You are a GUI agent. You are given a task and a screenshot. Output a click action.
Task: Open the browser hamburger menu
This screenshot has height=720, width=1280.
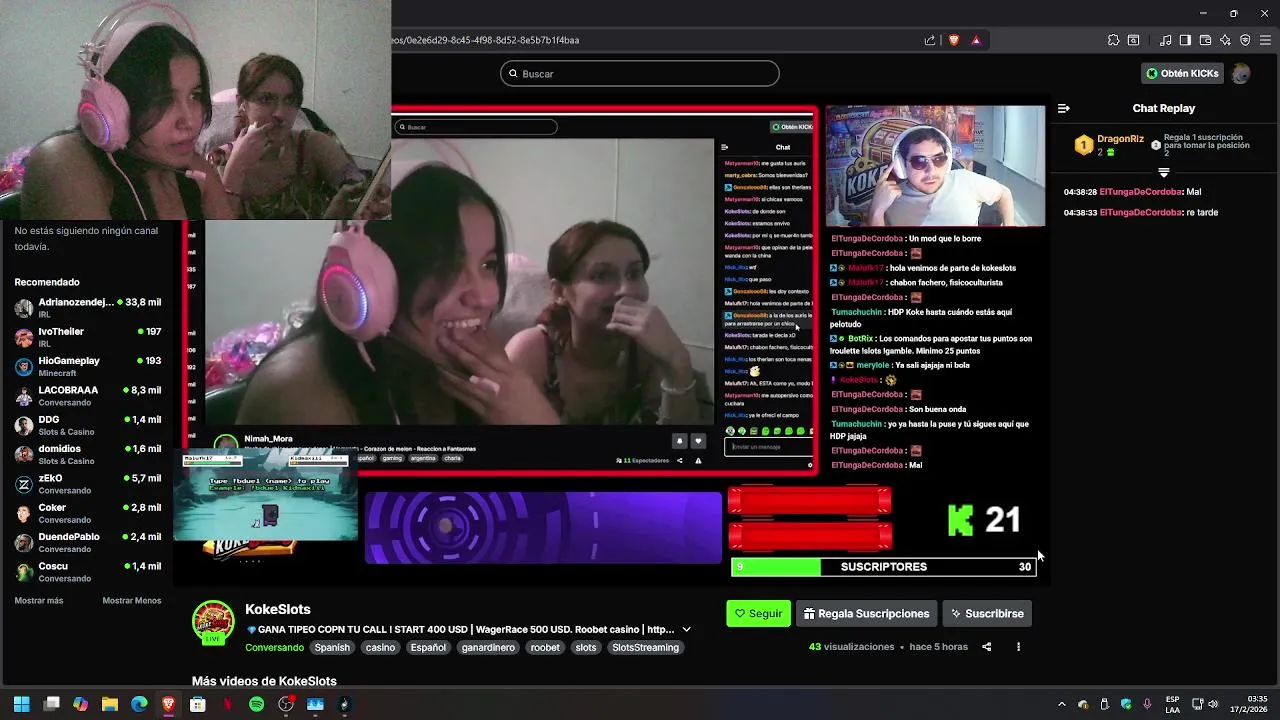[x=1265, y=40]
